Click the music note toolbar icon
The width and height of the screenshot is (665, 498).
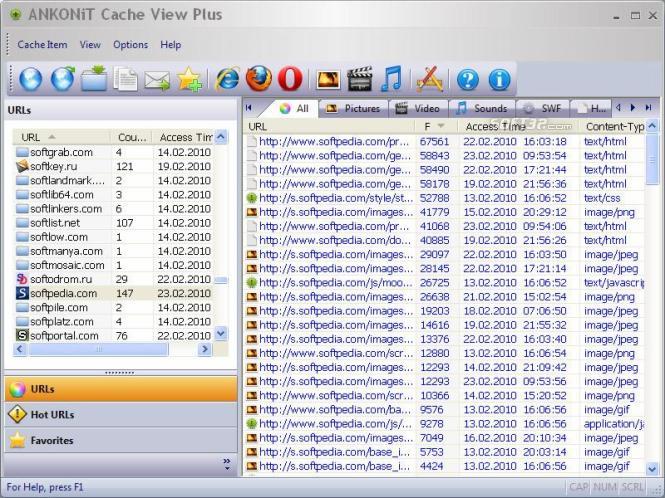click(x=391, y=79)
